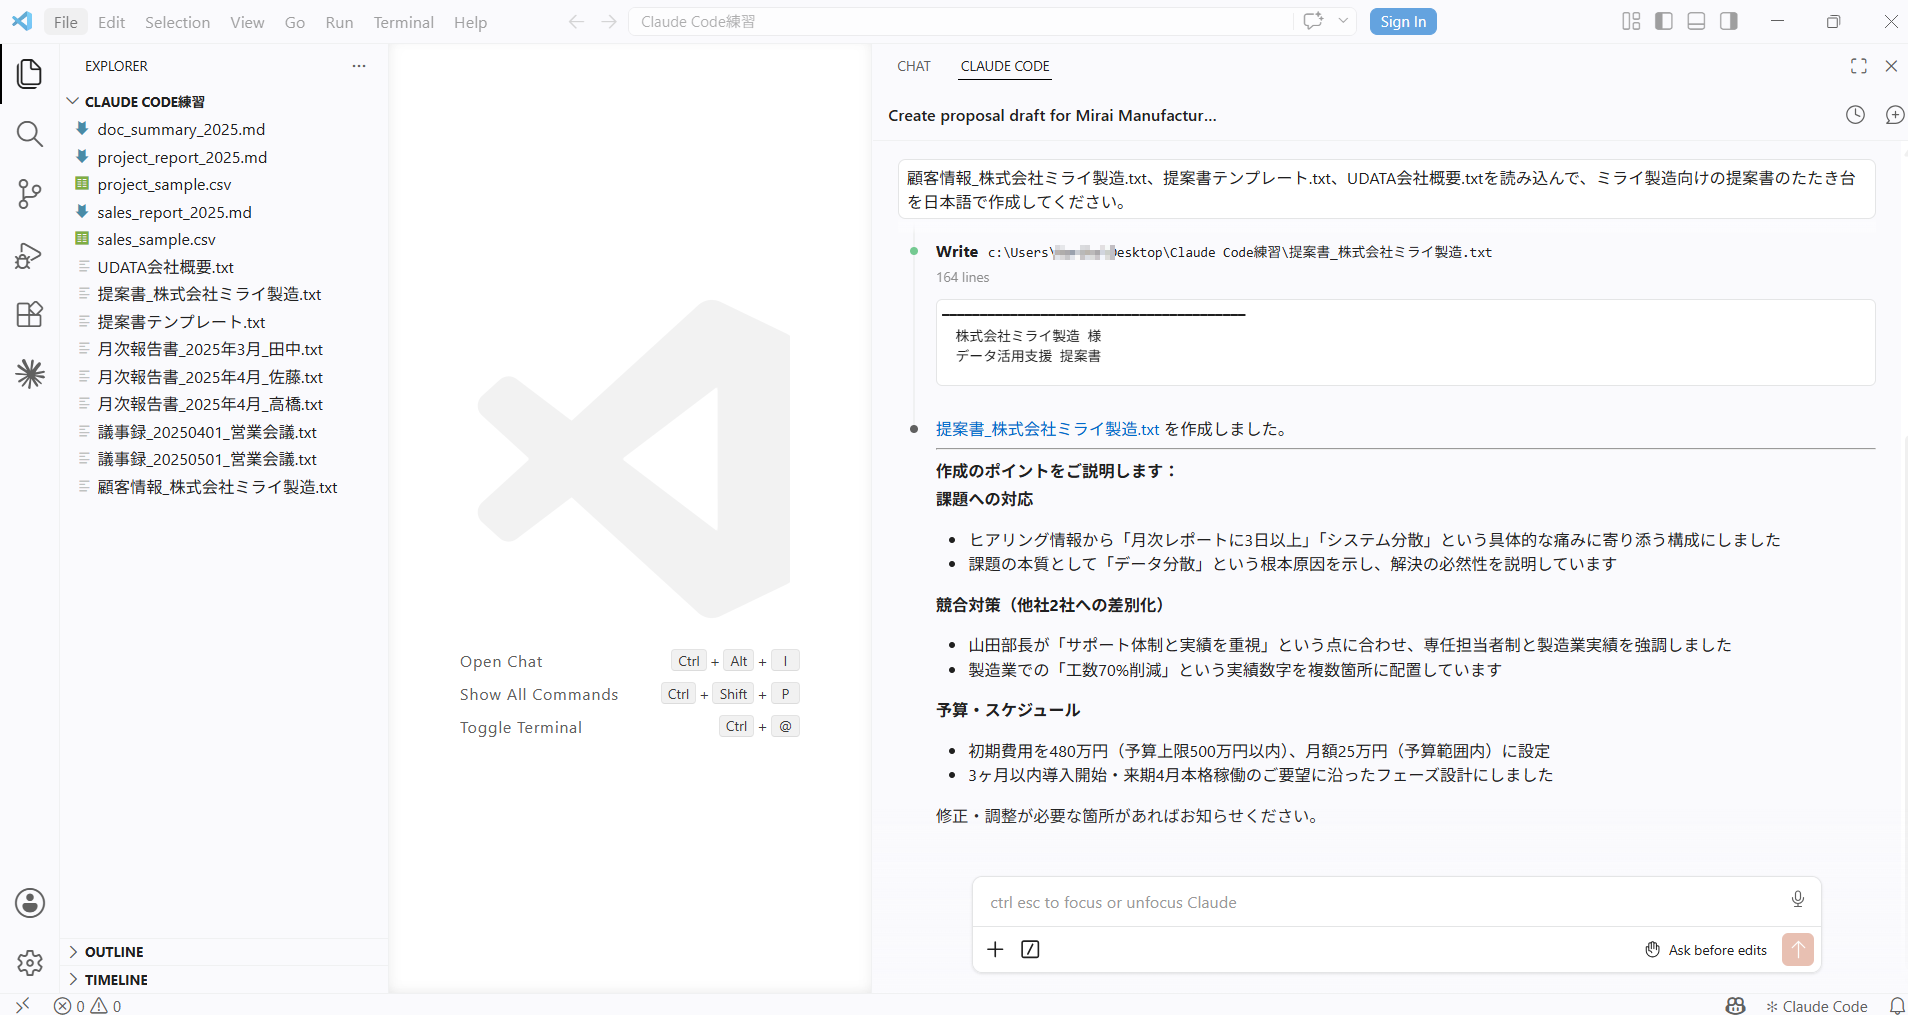Switch to the CLAUDE CODE tab
1908x1015 pixels.
click(x=1005, y=66)
